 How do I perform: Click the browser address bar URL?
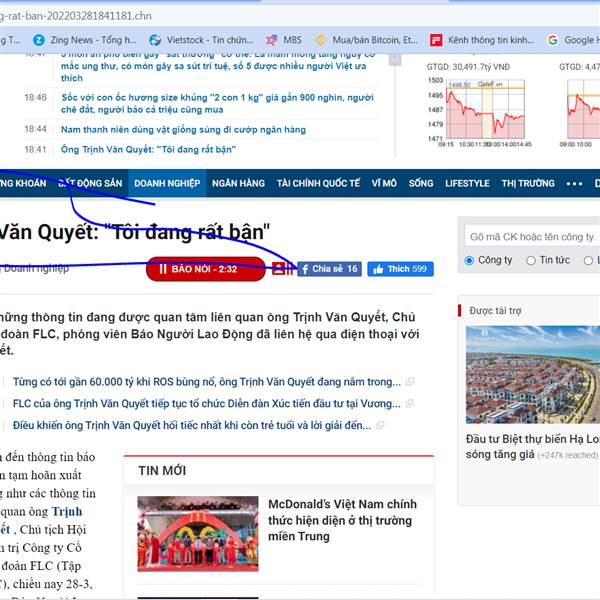76,16
